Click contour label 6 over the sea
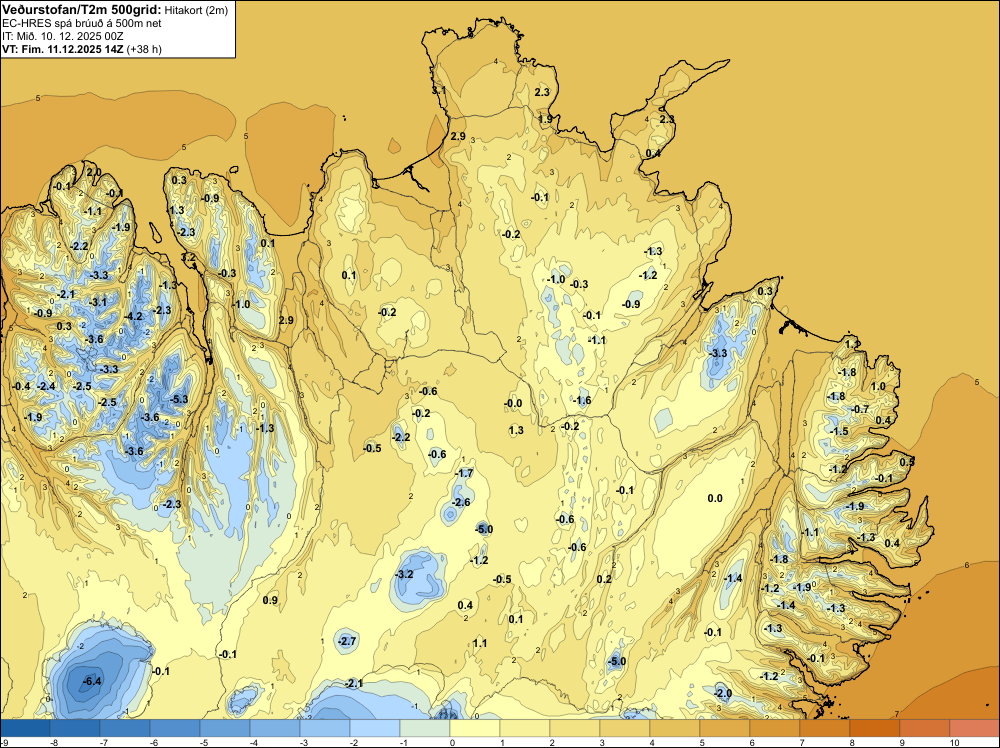 coord(967,565)
